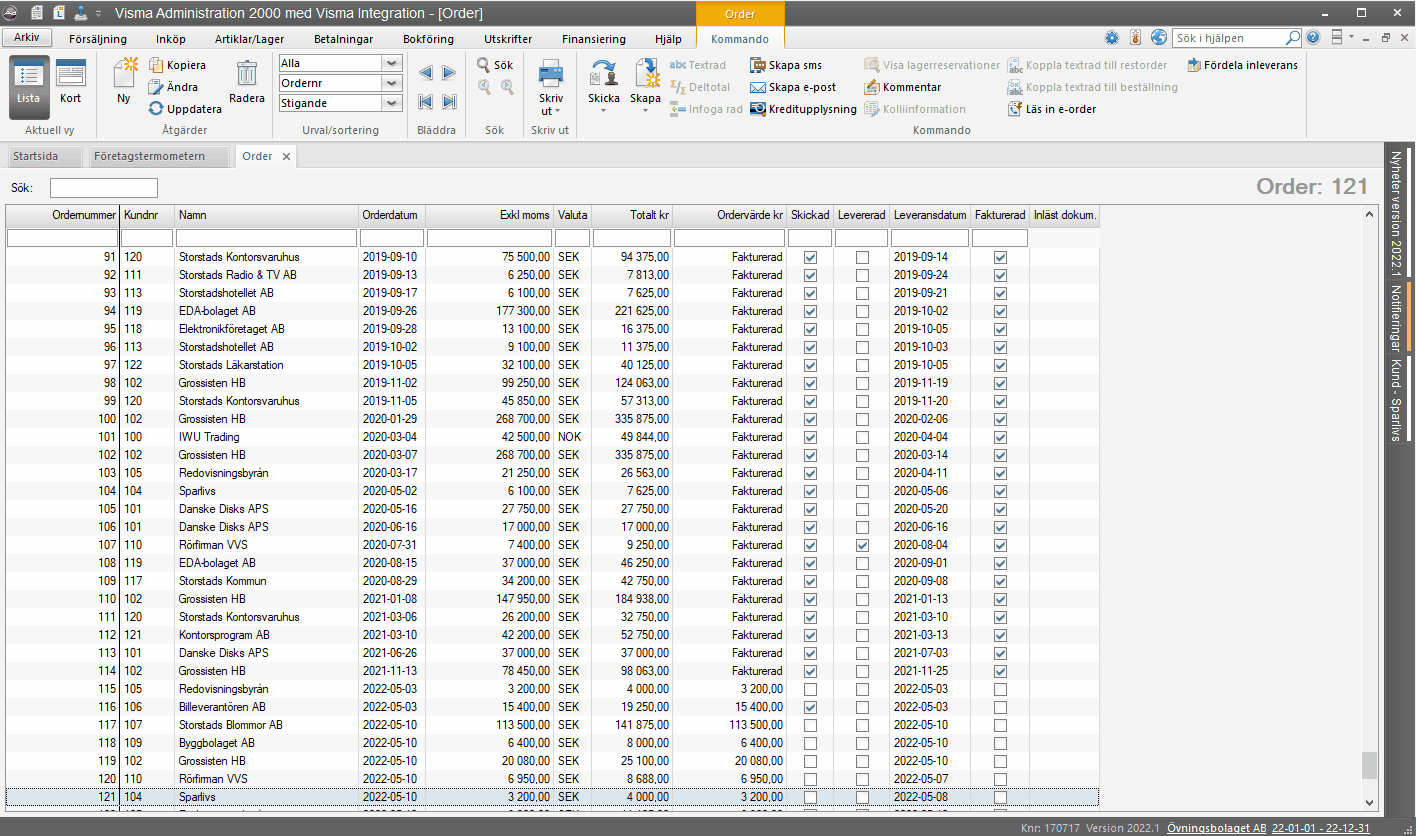Open the globe icon in header

point(1159,38)
